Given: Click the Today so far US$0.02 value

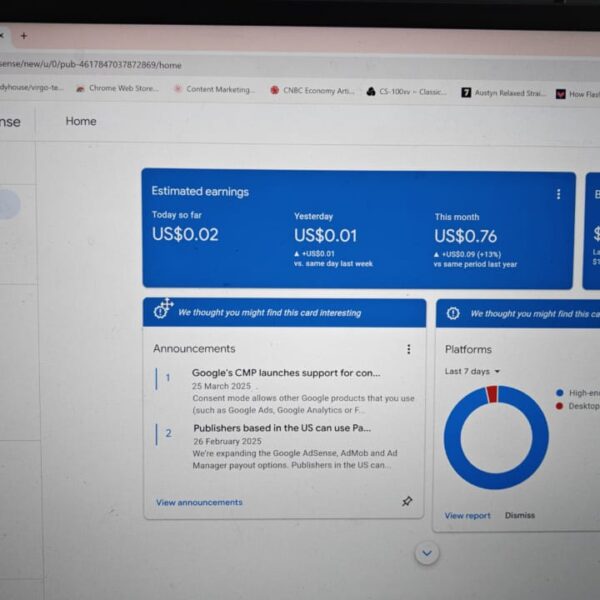Looking at the screenshot, I should 185,234.
